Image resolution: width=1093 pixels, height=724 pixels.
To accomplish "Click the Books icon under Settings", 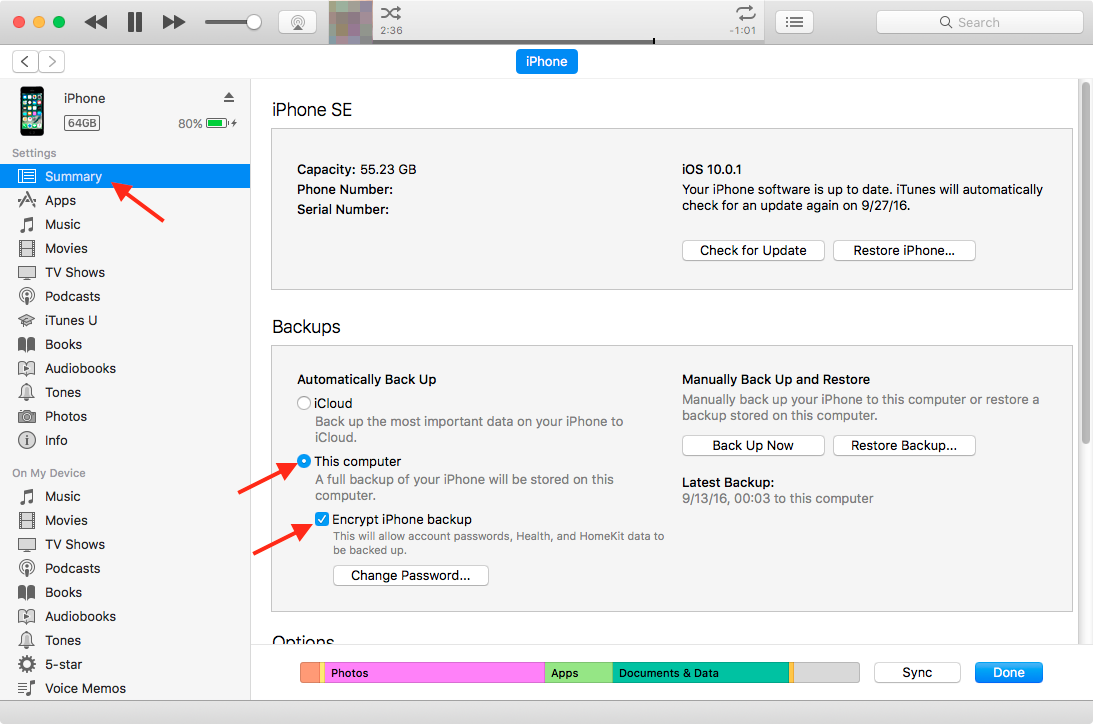I will point(26,344).
